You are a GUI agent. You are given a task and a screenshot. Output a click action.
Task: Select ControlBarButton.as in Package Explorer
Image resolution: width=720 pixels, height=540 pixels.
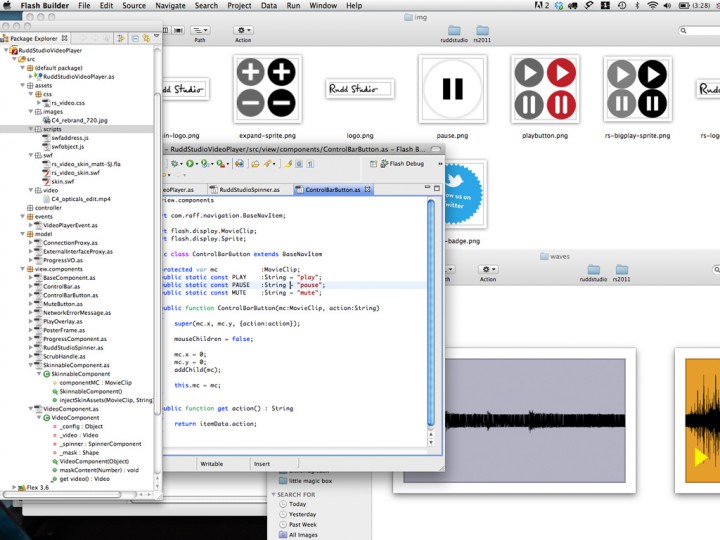[70, 295]
